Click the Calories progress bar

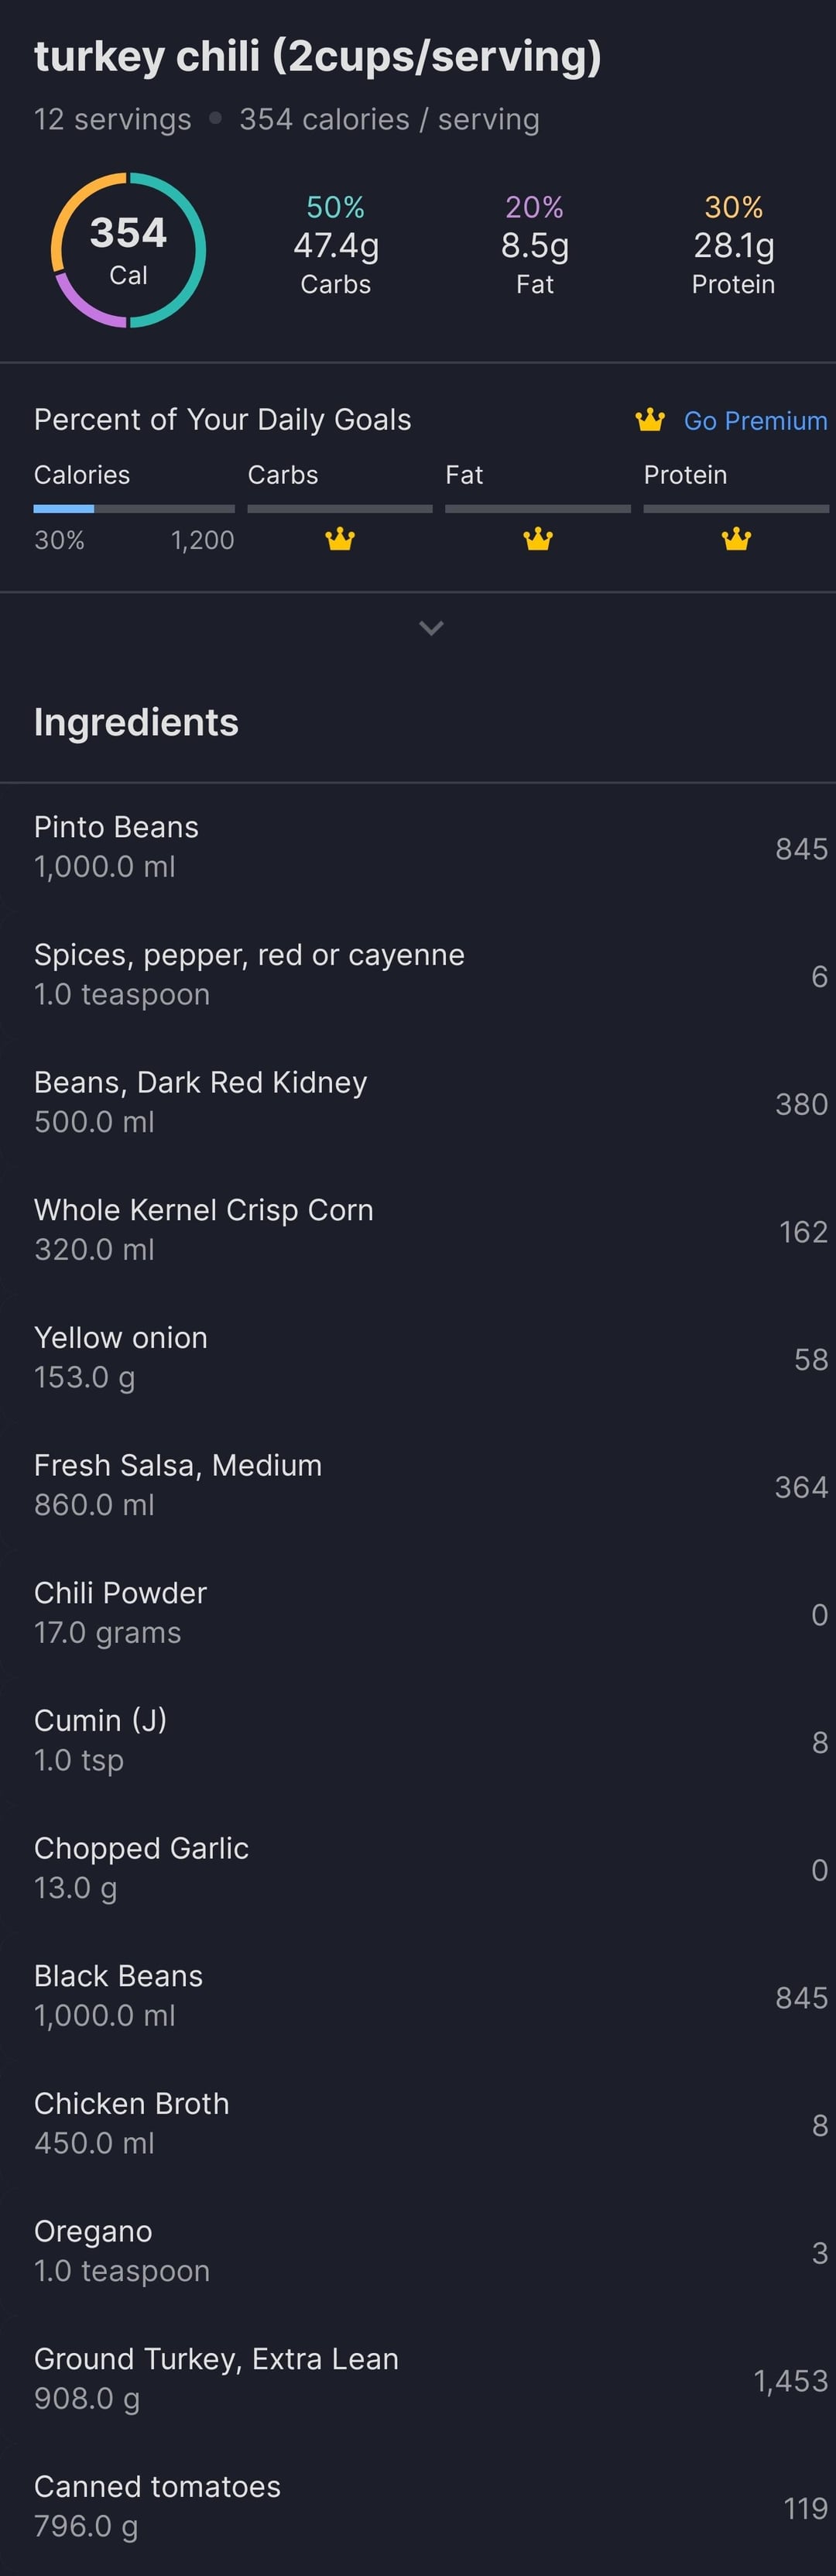(x=134, y=509)
